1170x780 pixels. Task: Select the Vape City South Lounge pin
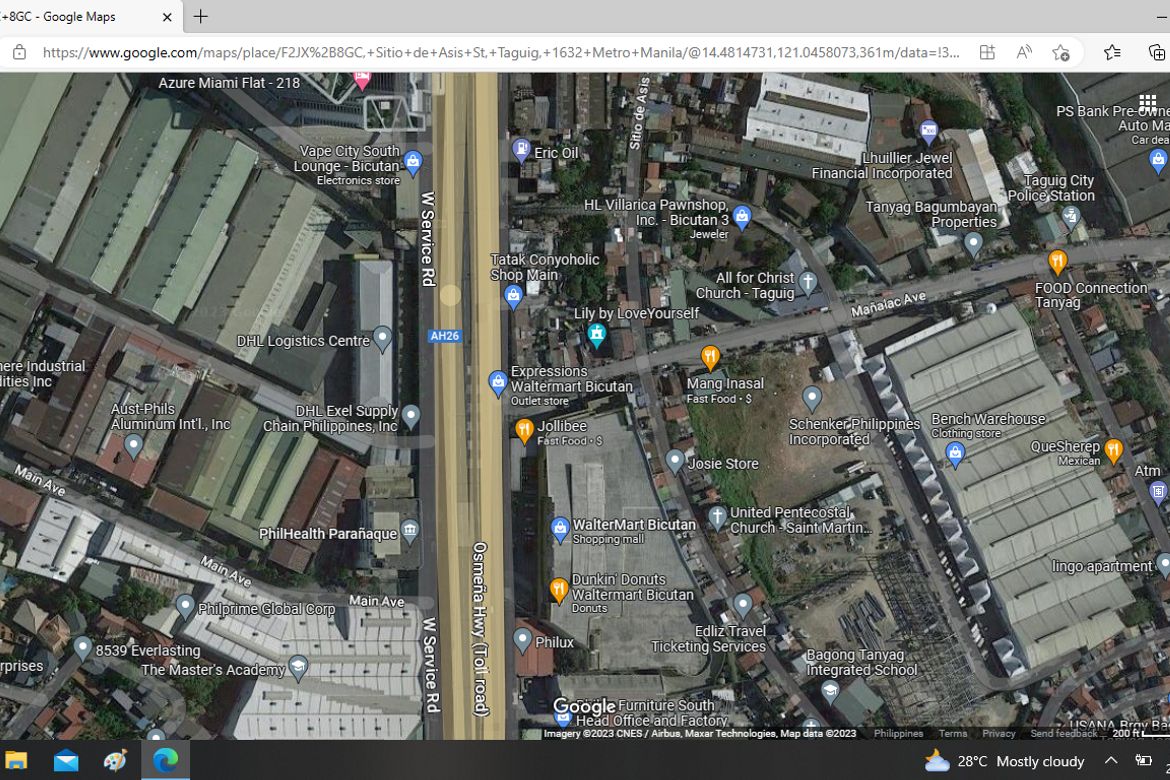[x=413, y=161]
